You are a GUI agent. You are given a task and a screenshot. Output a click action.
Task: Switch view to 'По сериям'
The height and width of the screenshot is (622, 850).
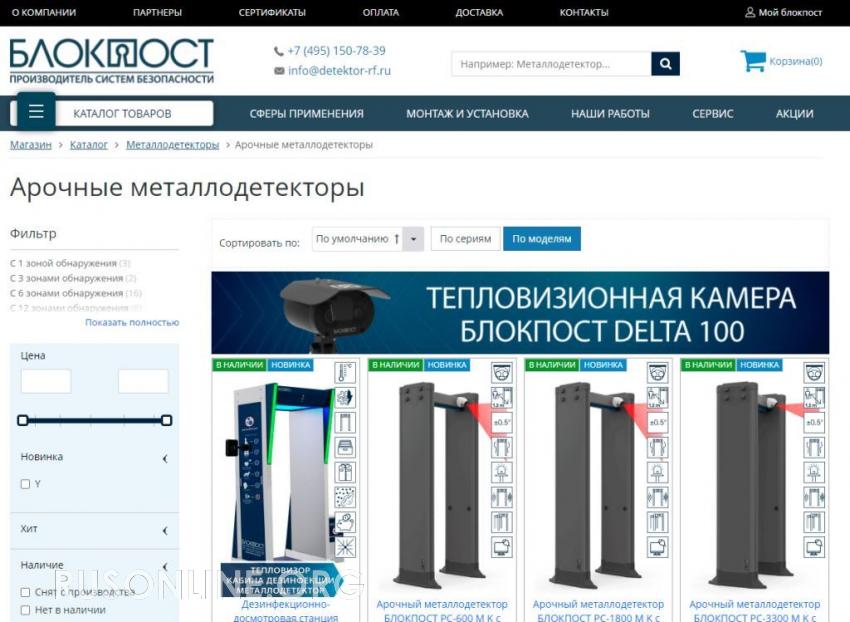465,239
